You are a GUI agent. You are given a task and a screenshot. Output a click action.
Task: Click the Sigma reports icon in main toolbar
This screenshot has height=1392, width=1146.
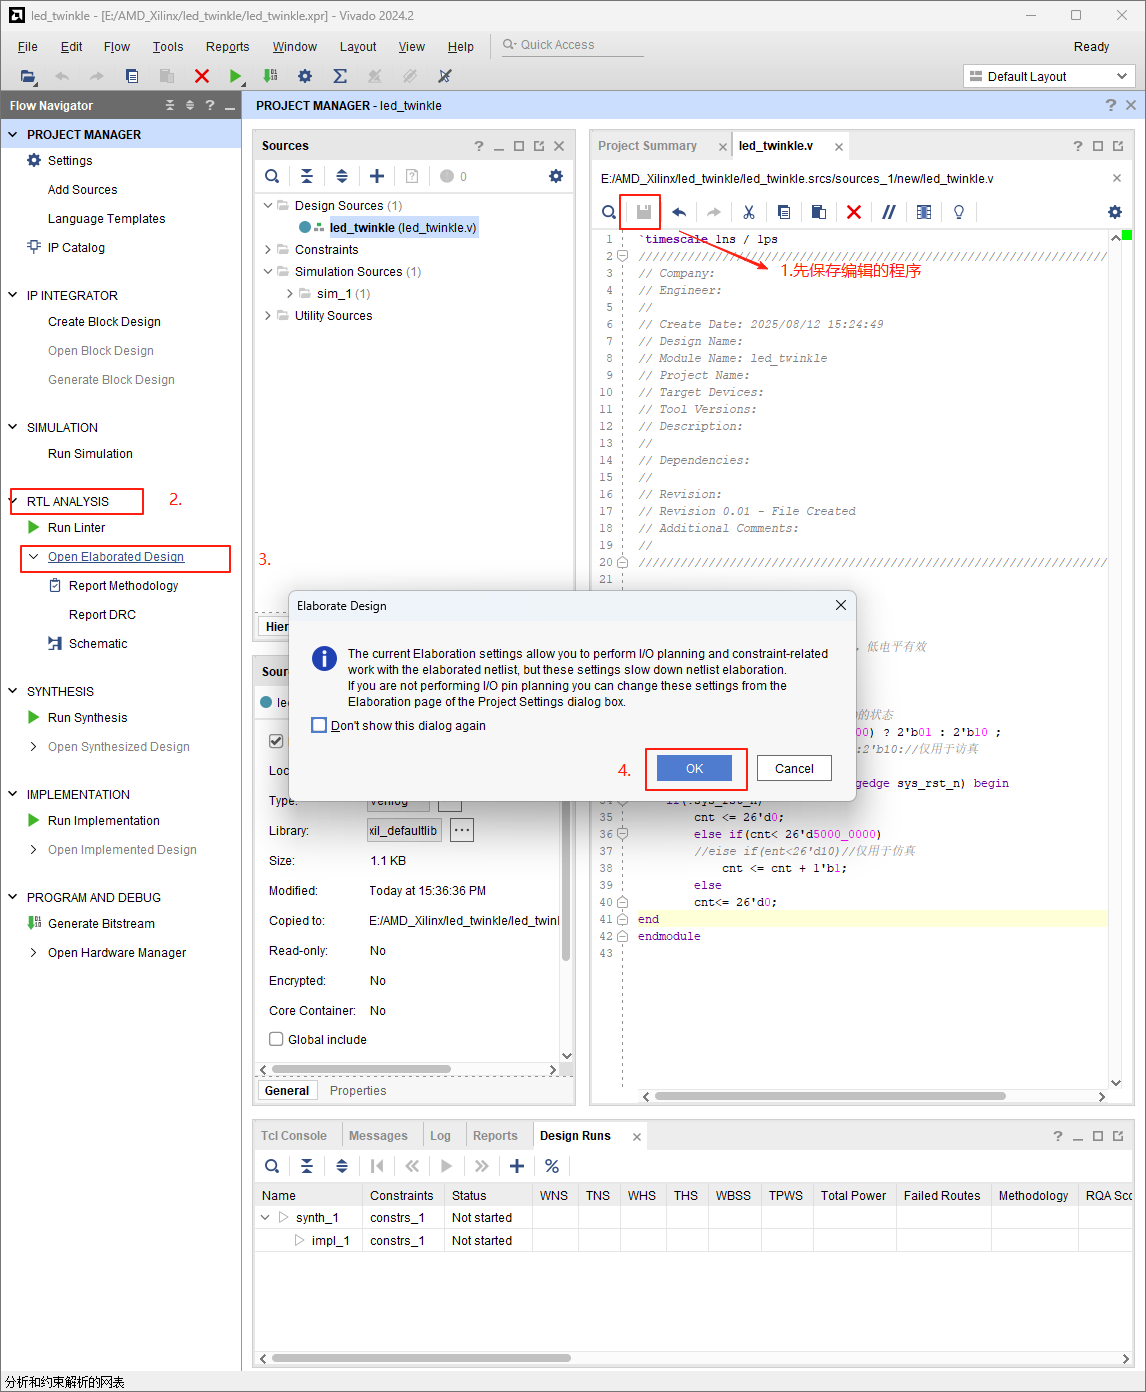point(340,76)
